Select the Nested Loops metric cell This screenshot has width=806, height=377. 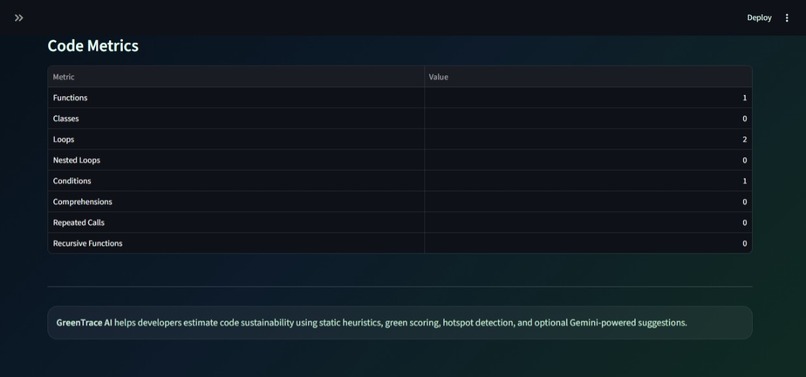pos(236,160)
